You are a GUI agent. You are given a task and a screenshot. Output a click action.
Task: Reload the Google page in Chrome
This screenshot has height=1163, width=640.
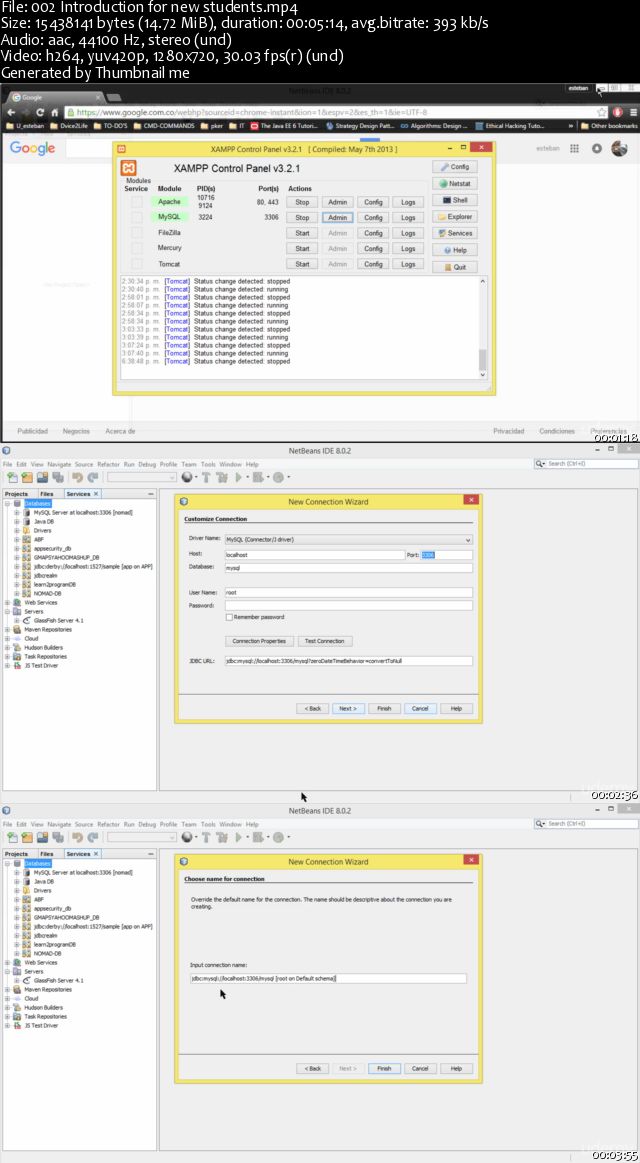(x=41, y=112)
